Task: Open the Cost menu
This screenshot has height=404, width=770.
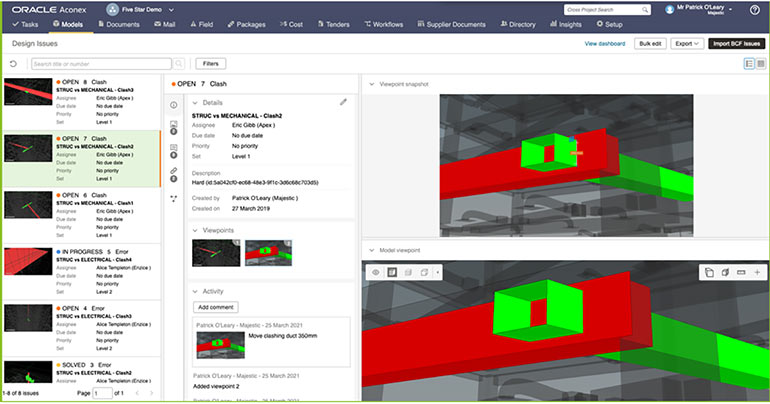Action: 291,24
